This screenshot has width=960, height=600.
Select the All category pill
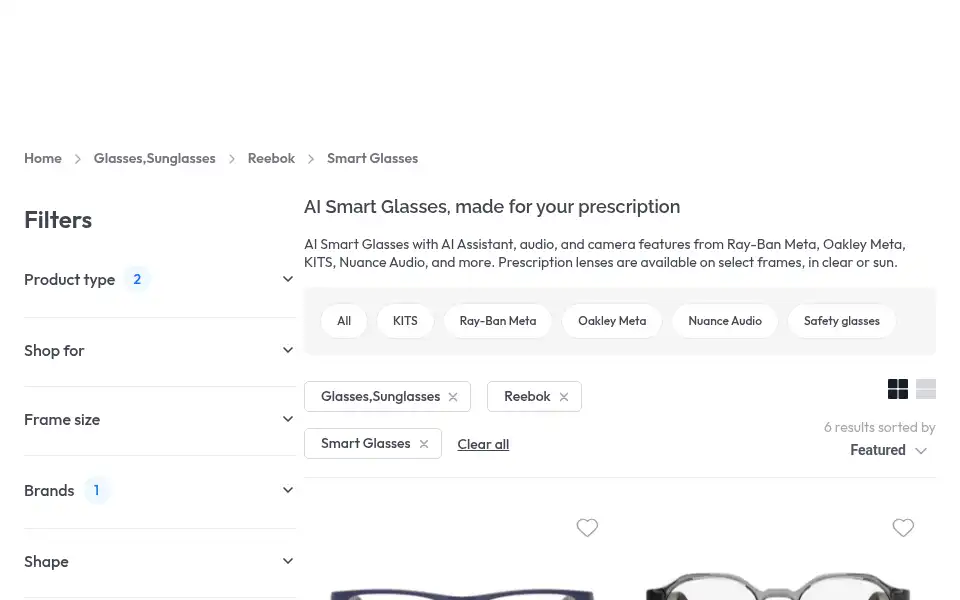pos(344,321)
